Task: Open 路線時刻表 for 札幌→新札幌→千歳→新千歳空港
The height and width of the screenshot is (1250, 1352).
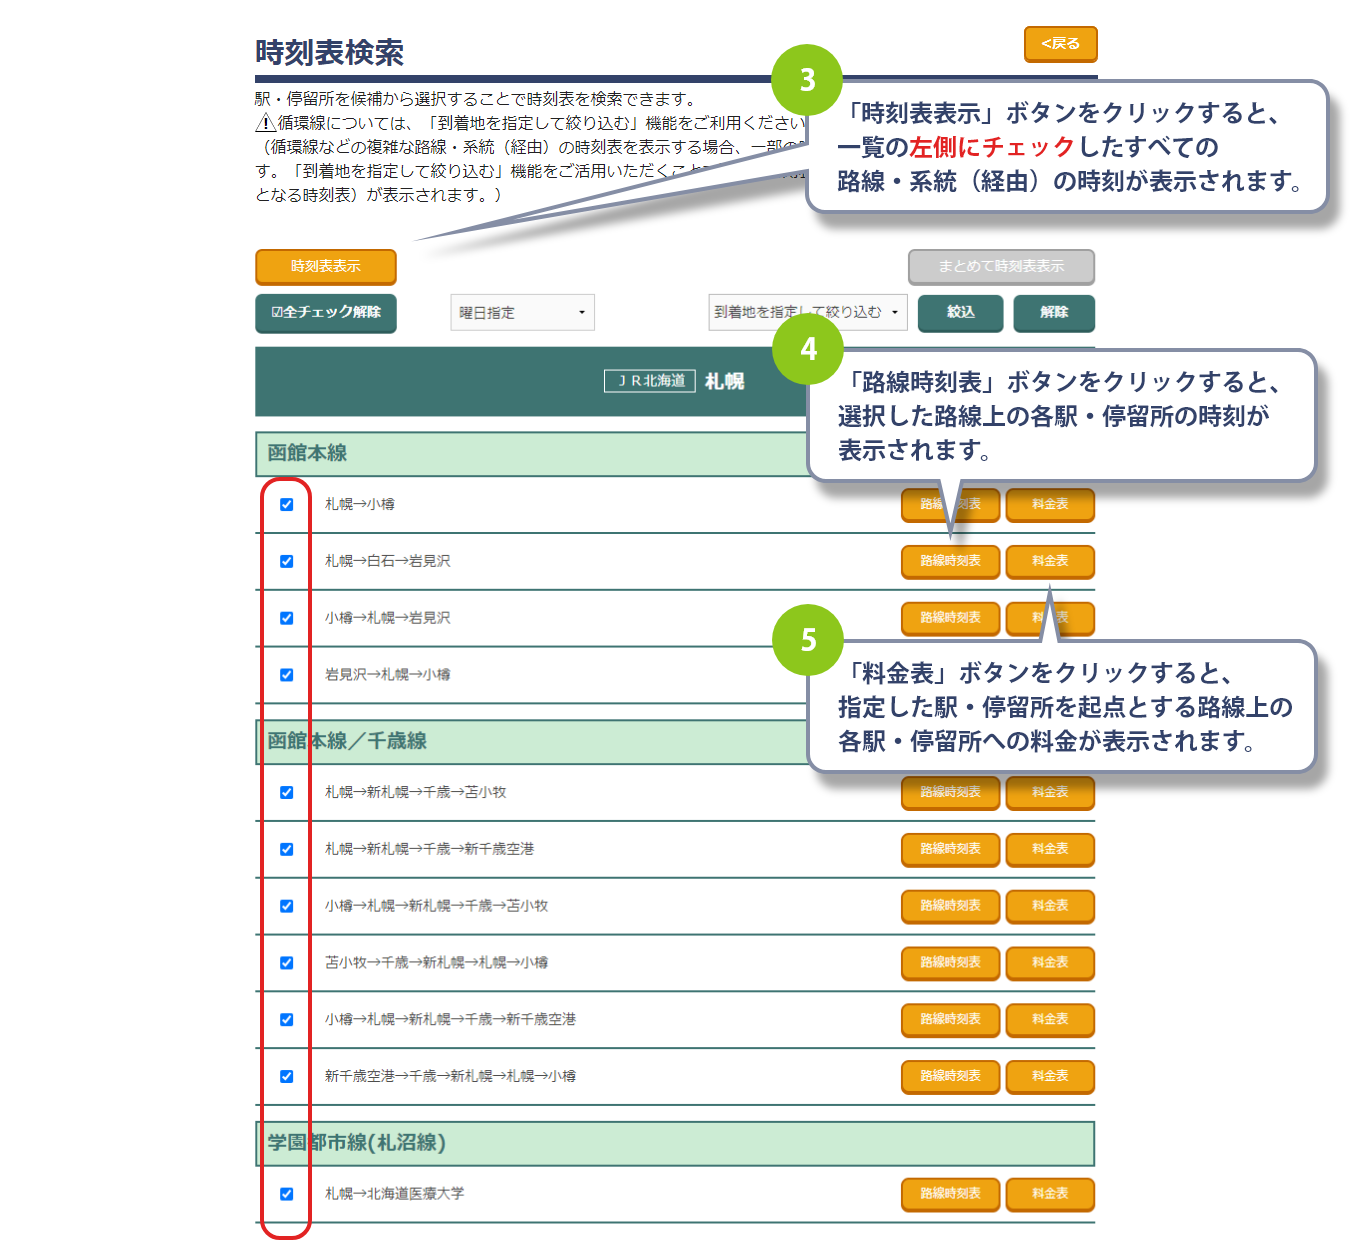Action: pyautogui.click(x=951, y=850)
